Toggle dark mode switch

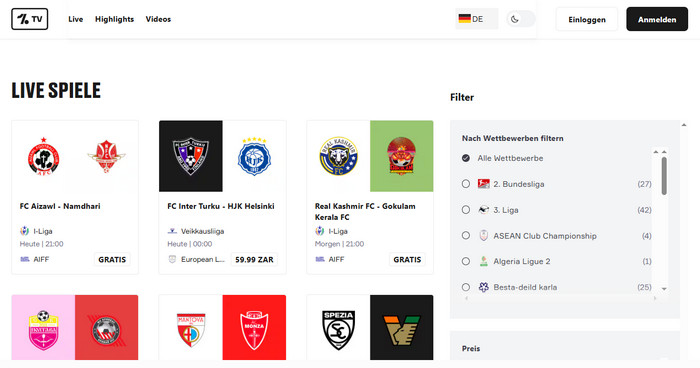tap(521, 19)
